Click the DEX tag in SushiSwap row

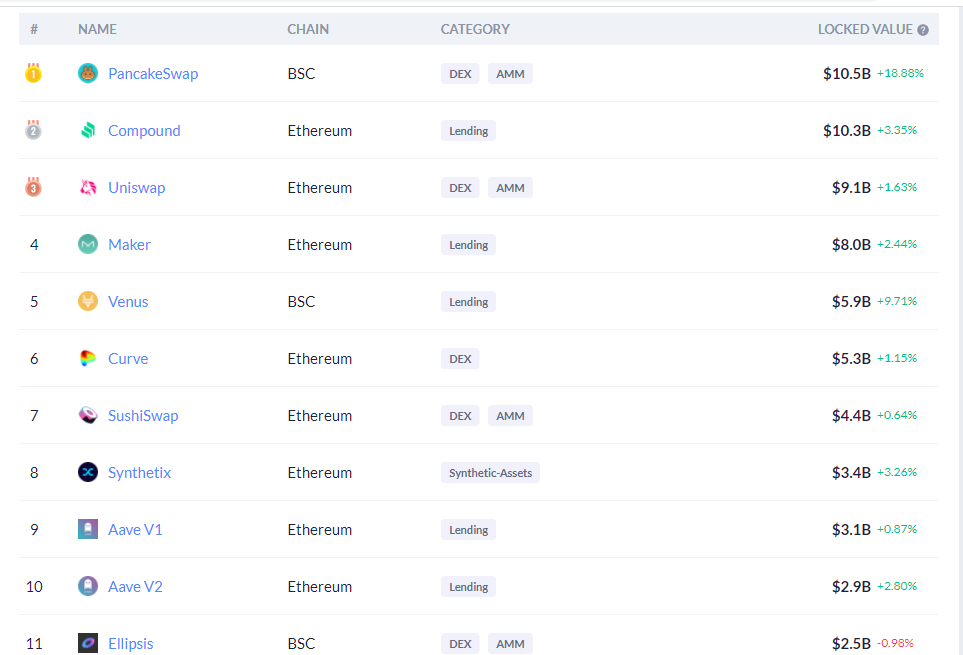point(460,416)
